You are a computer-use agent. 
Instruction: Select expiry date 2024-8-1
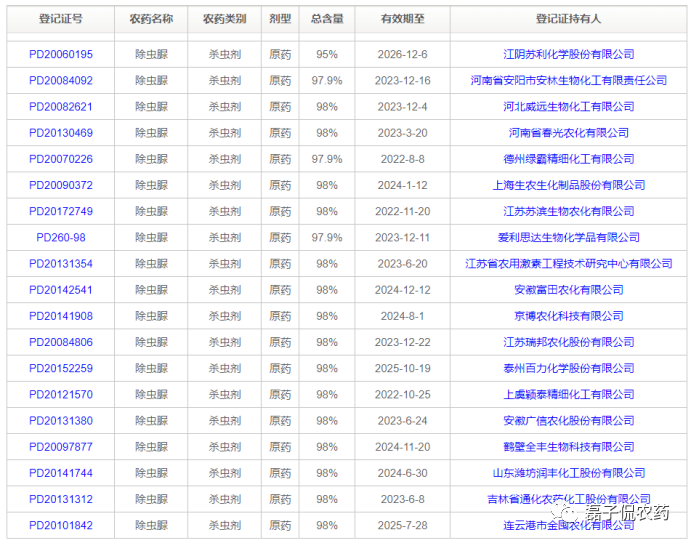click(402, 316)
